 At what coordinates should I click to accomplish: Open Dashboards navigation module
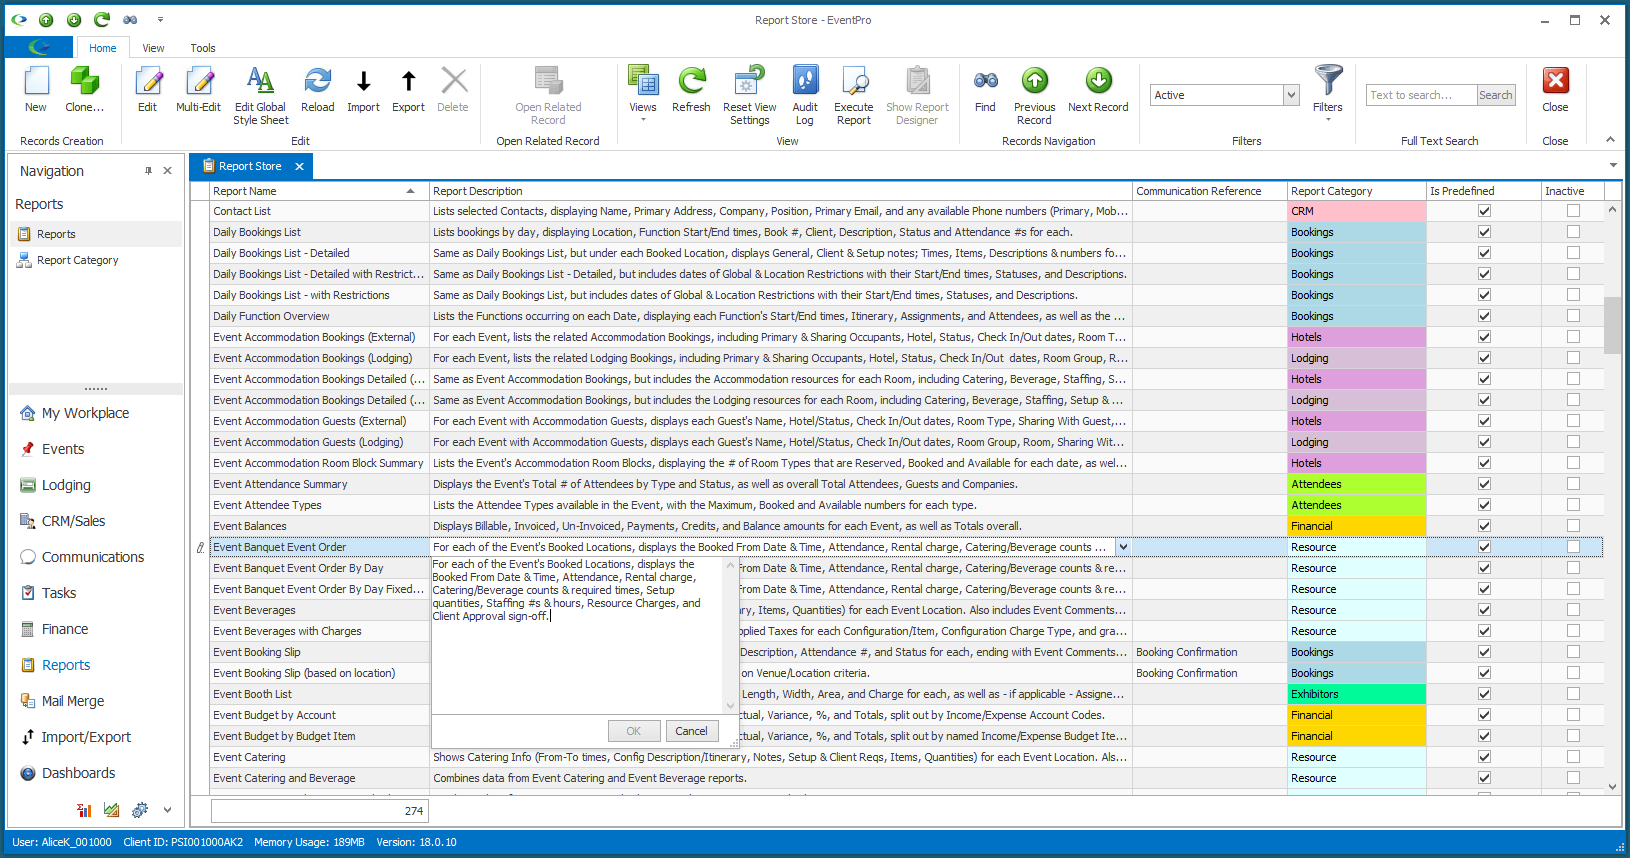[x=78, y=773]
